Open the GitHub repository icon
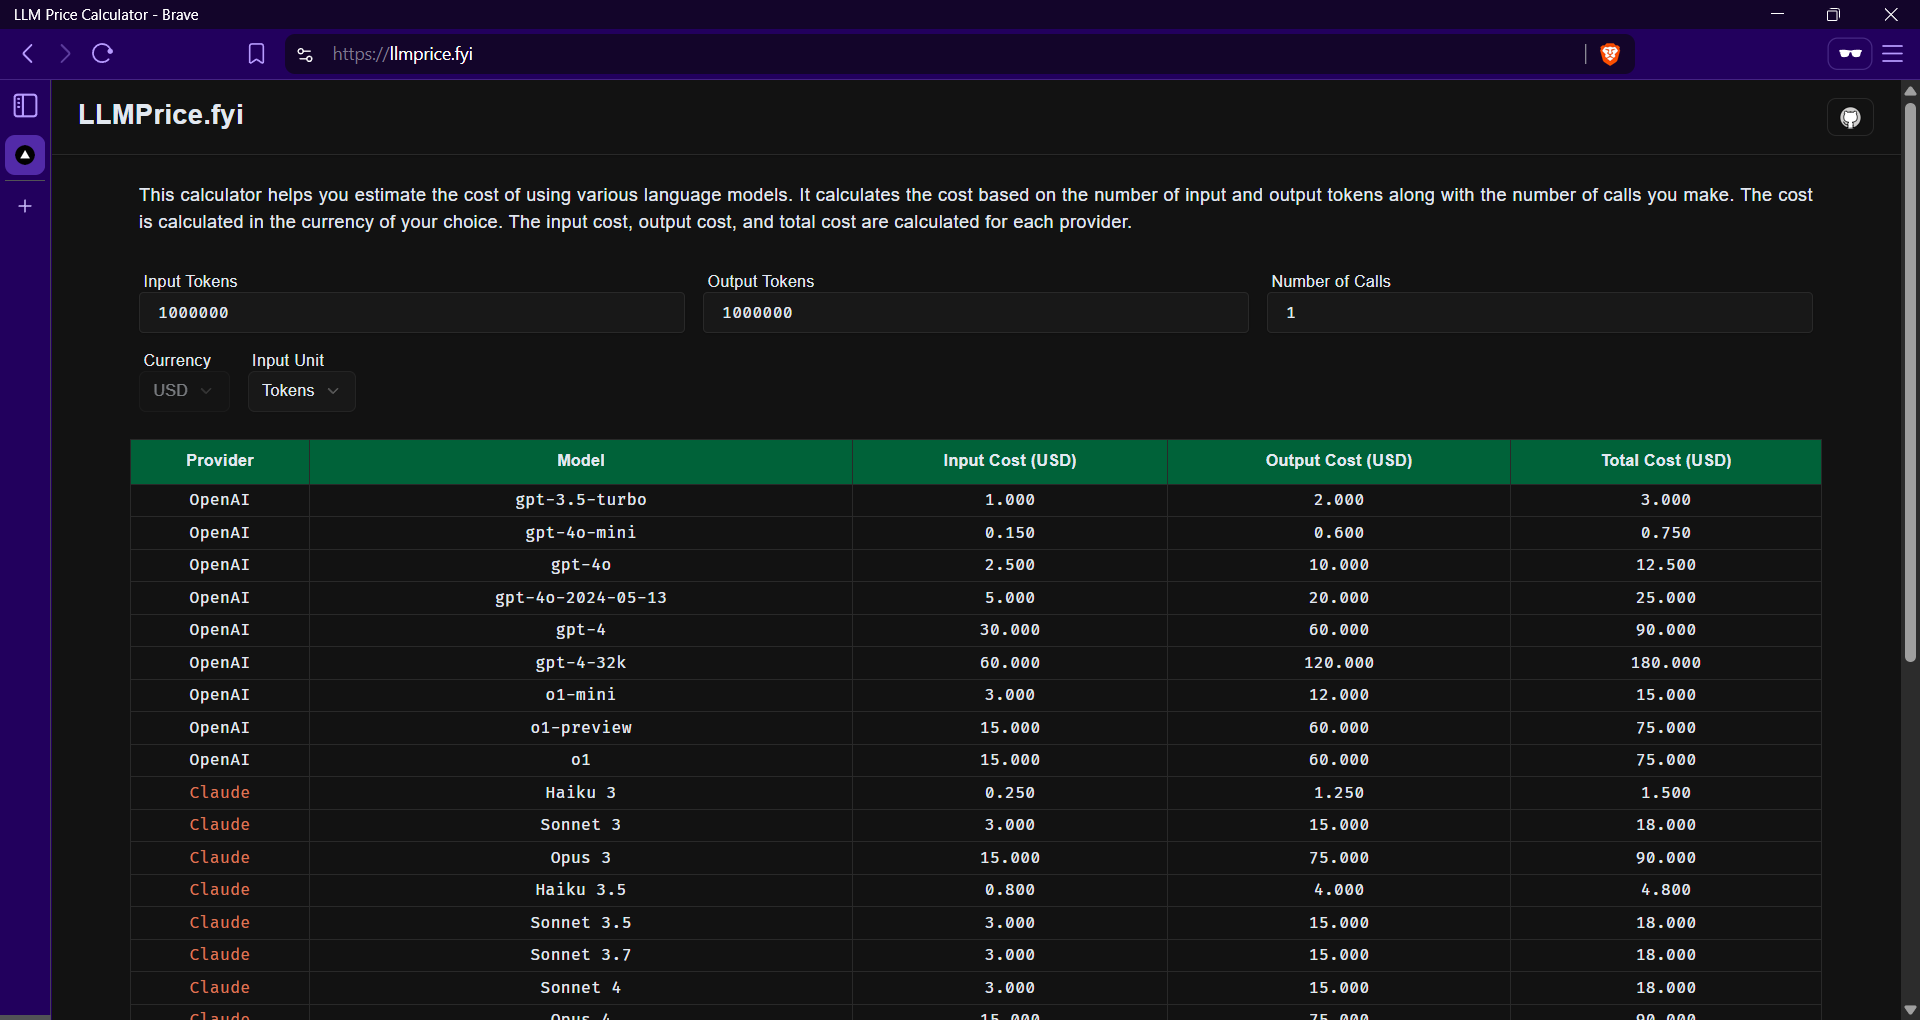1920x1020 pixels. (1850, 118)
